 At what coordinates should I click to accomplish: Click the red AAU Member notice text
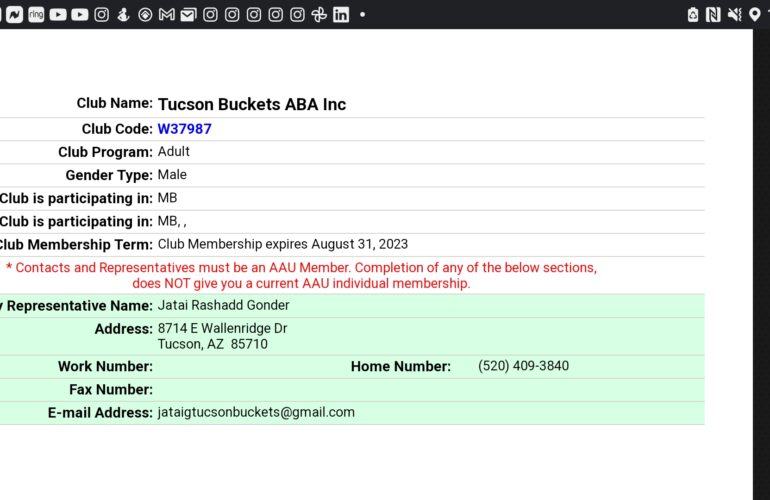(301, 276)
